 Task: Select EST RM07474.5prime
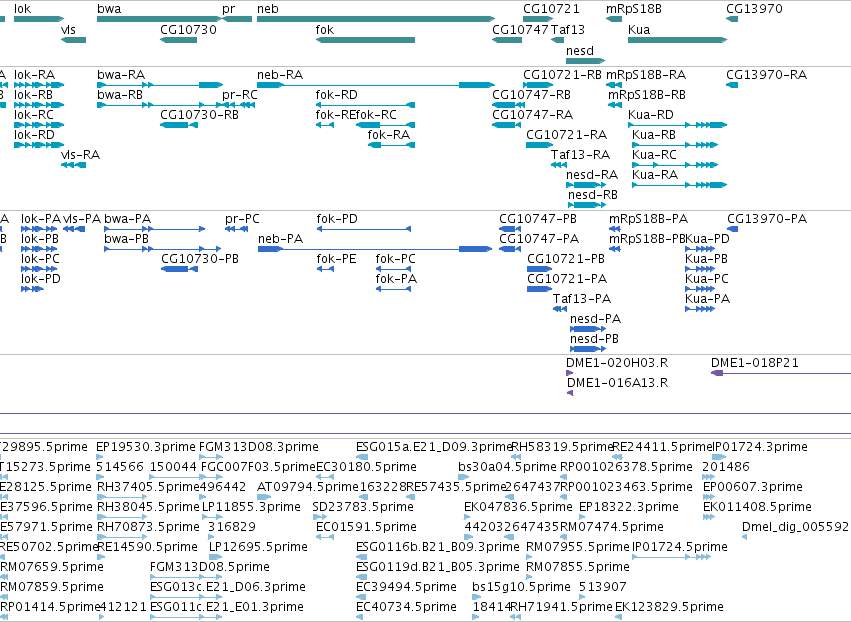pos(612,527)
